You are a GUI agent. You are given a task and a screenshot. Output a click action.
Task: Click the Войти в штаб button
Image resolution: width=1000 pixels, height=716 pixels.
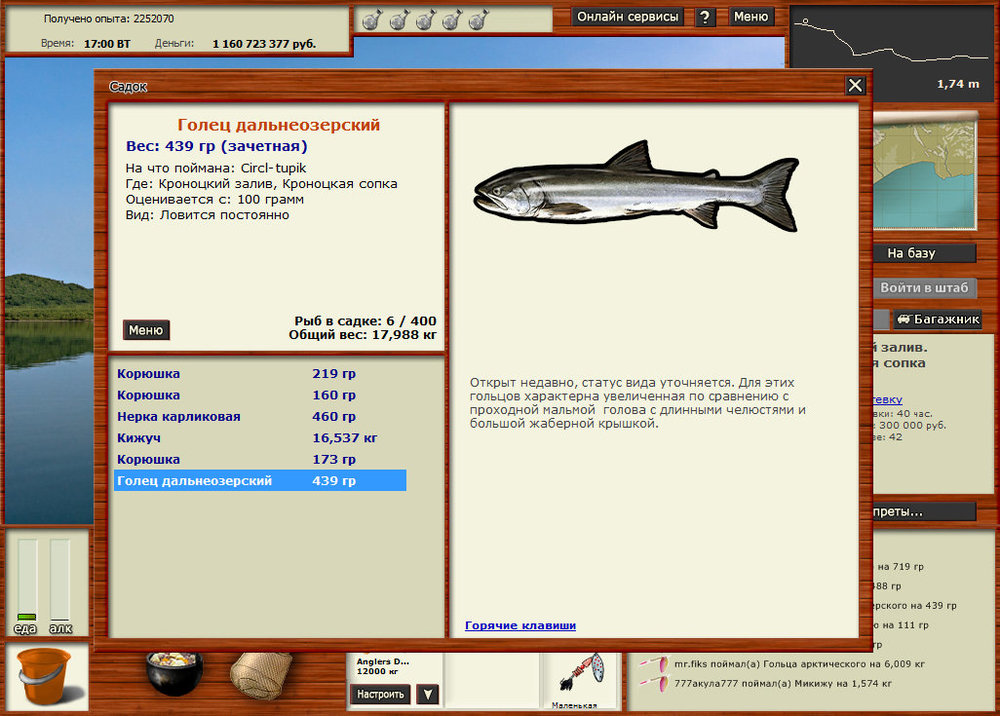pos(924,288)
